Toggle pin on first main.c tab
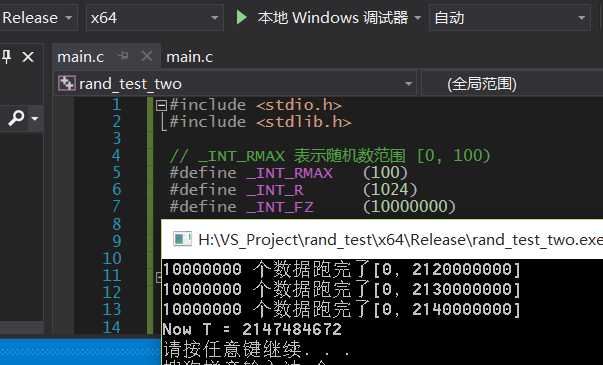The height and width of the screenshot is (365, 603). pos(123,56)
